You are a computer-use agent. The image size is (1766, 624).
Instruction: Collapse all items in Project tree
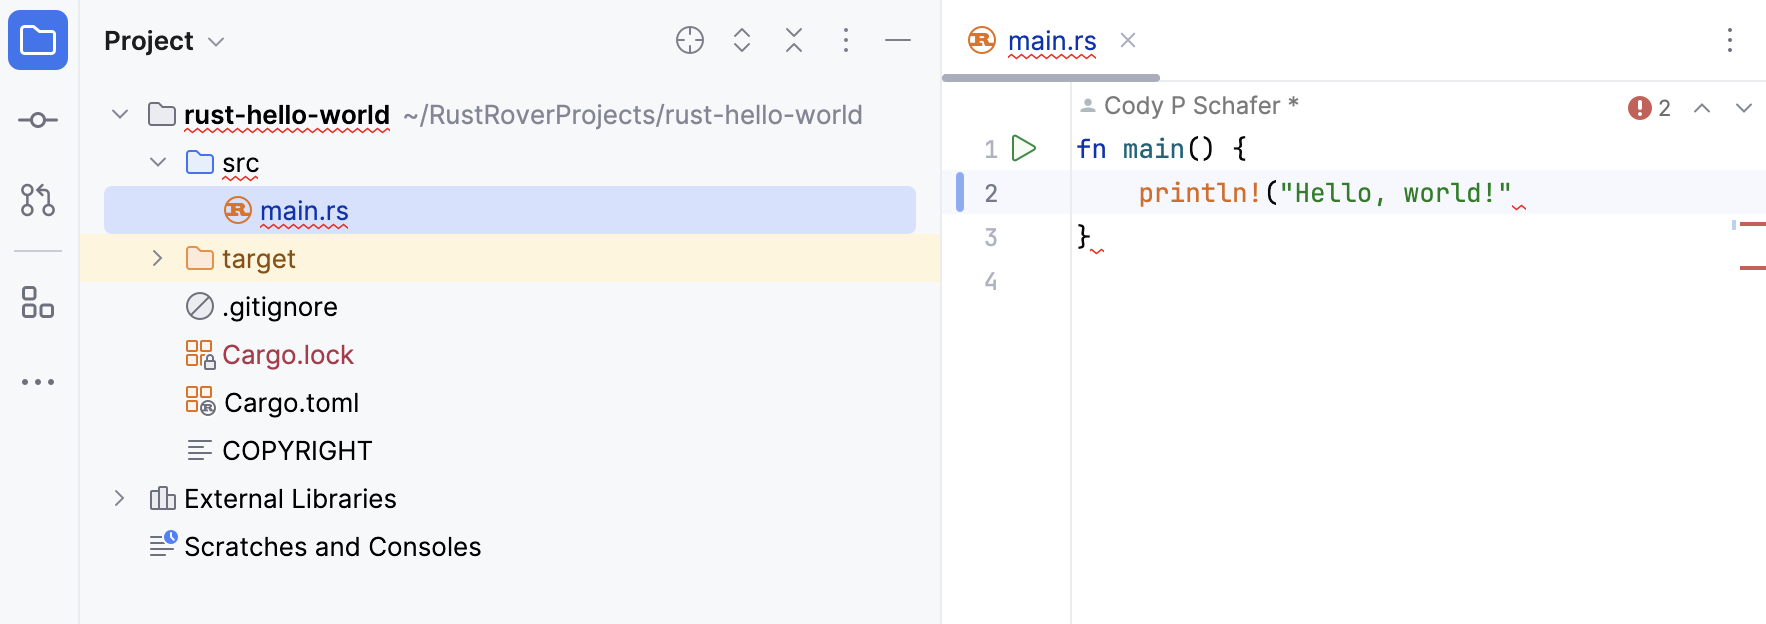click(794, 40)
